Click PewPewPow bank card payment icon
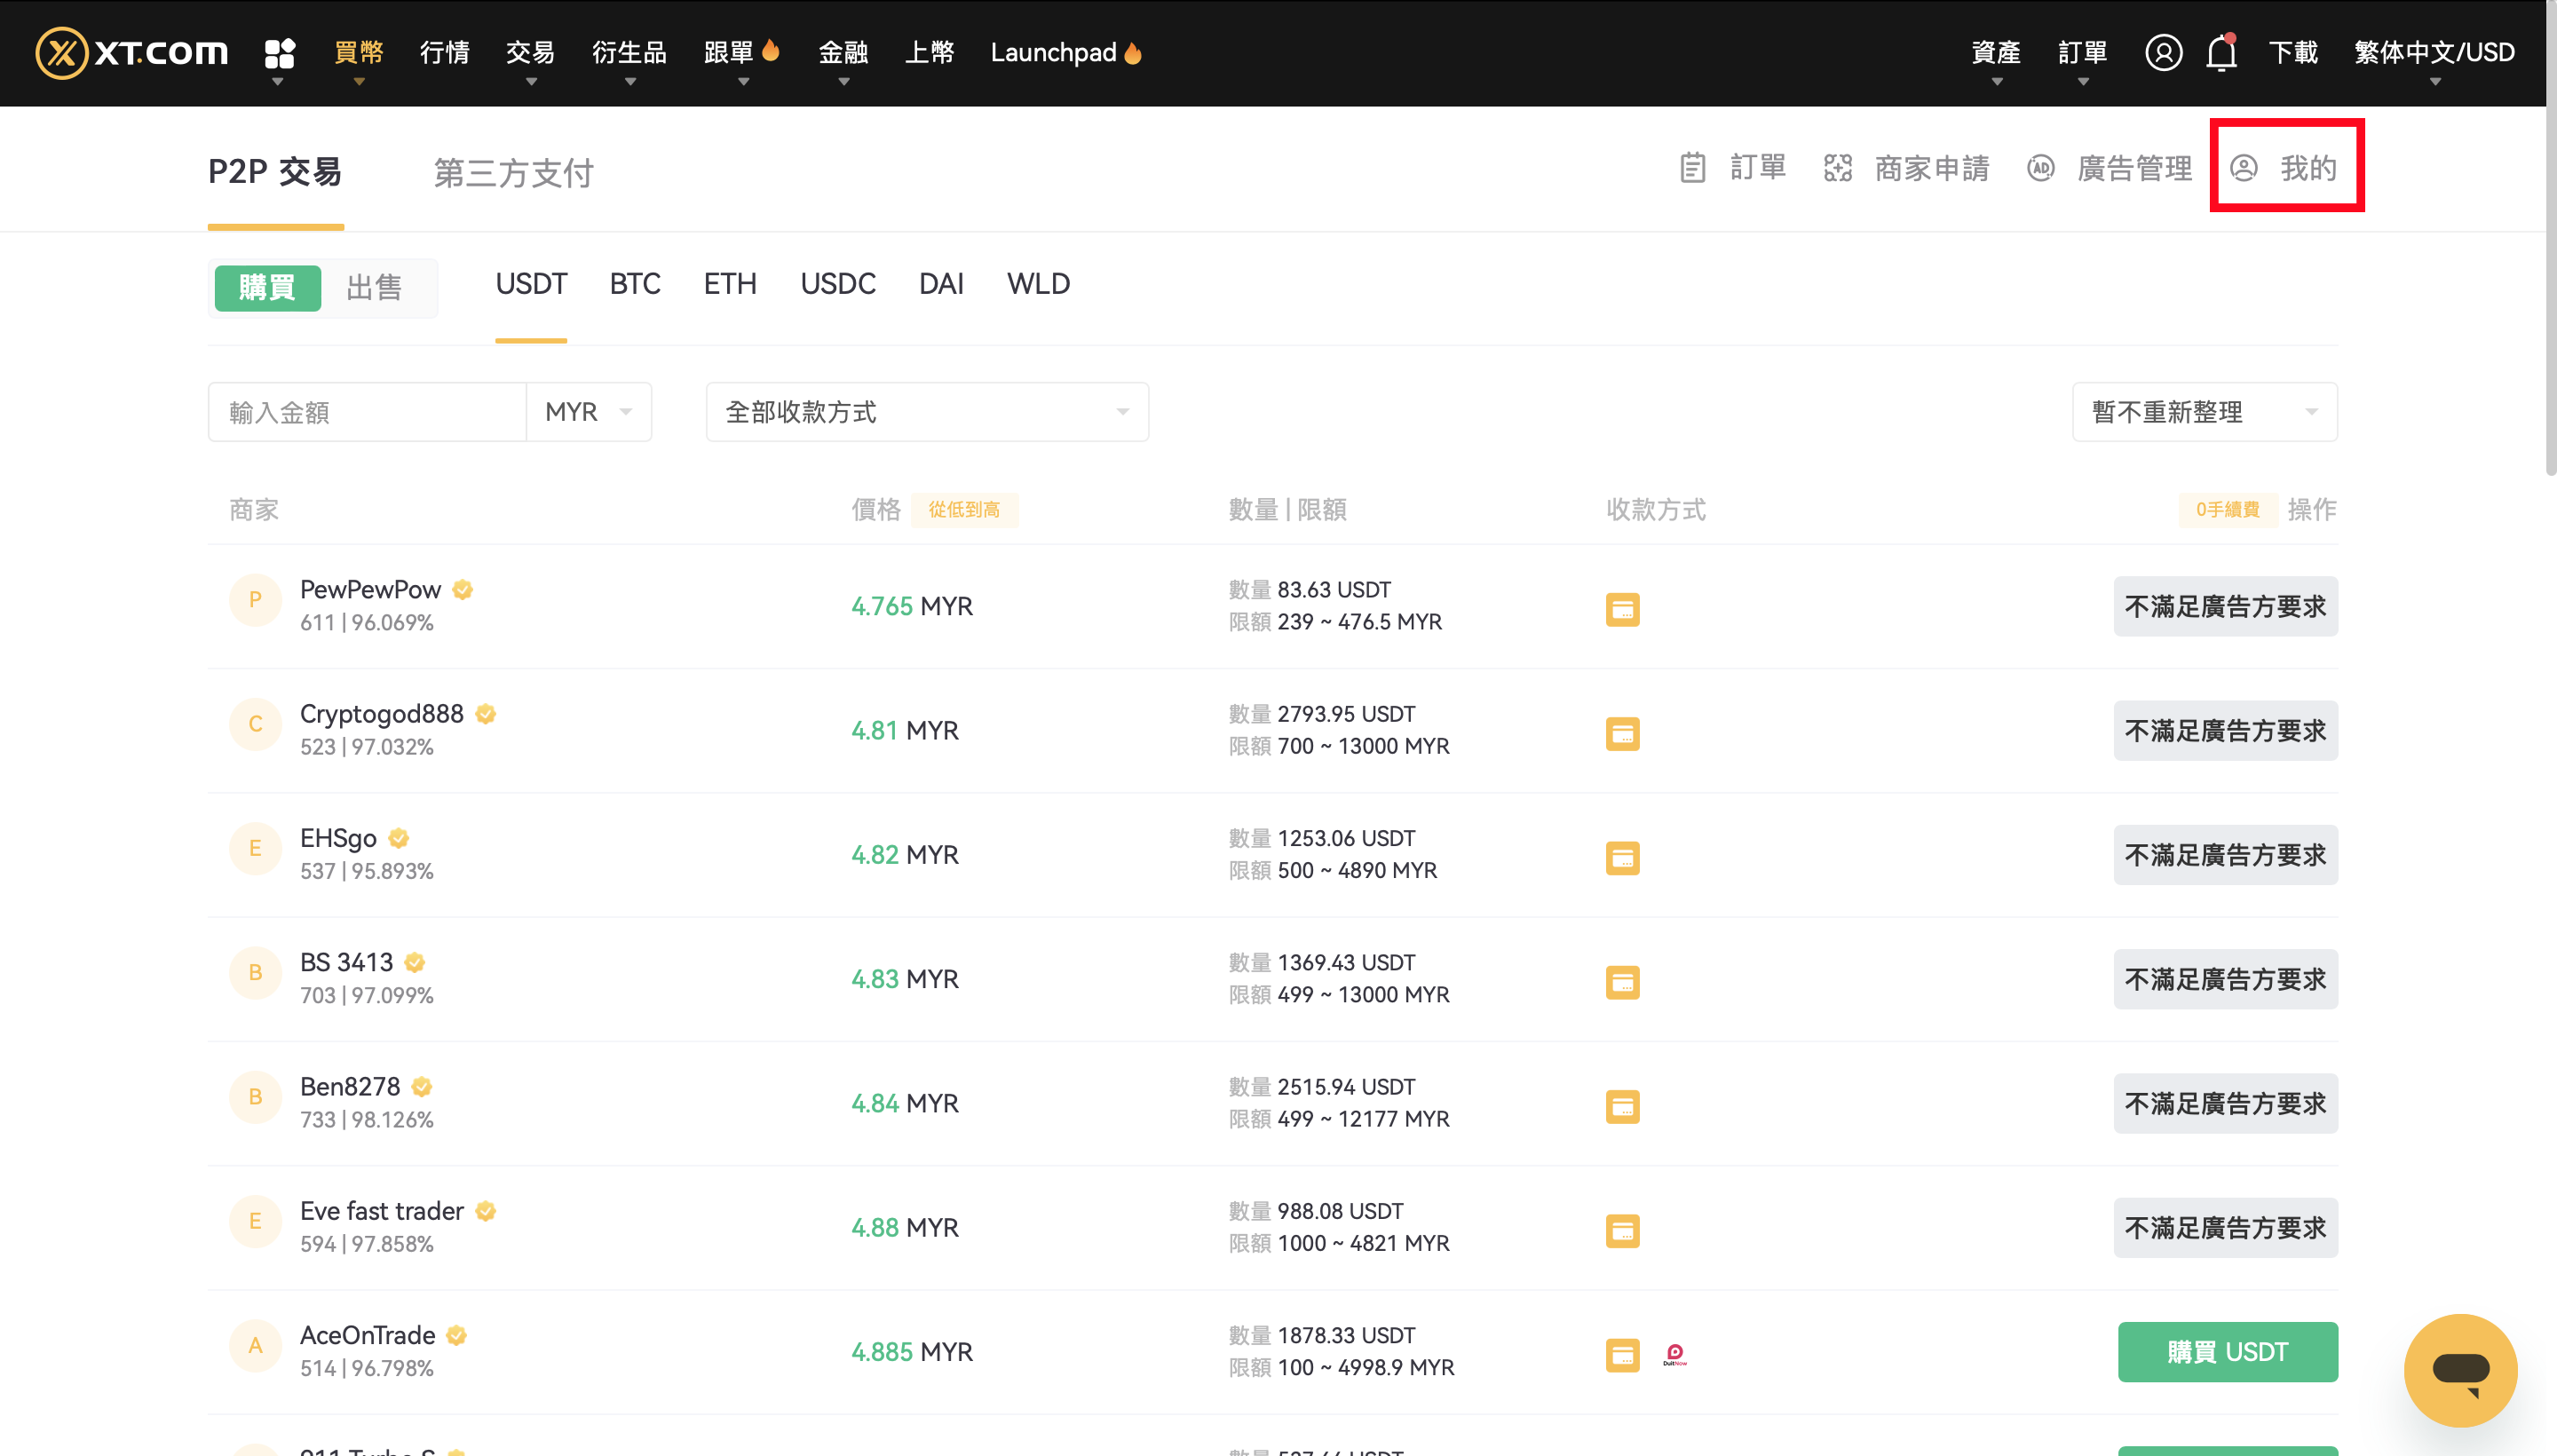The image size is (2557, 1456). (1622, 609)
